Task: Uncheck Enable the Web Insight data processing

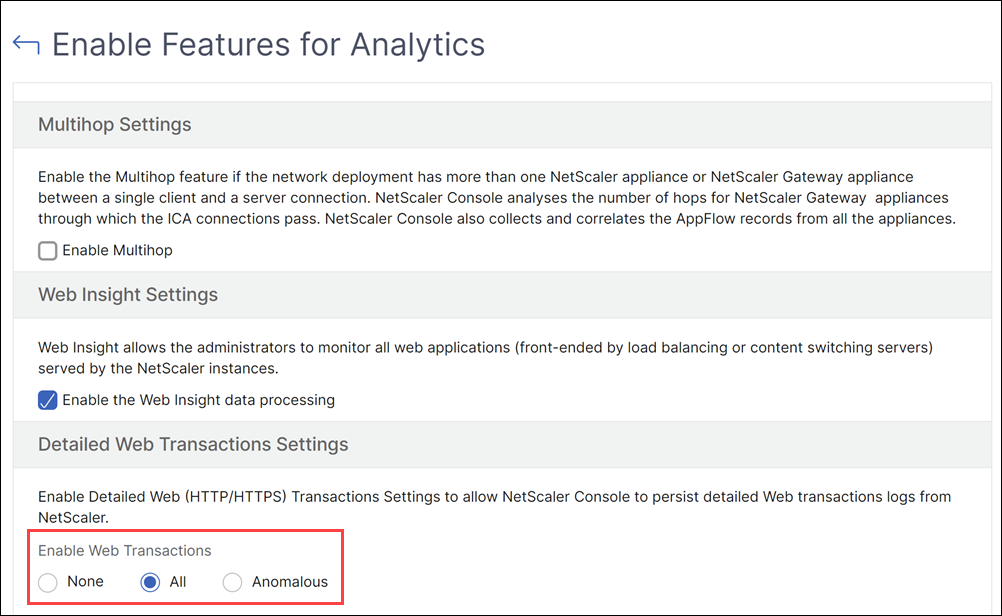Action: pyautogui.click(x=47, y=400)
